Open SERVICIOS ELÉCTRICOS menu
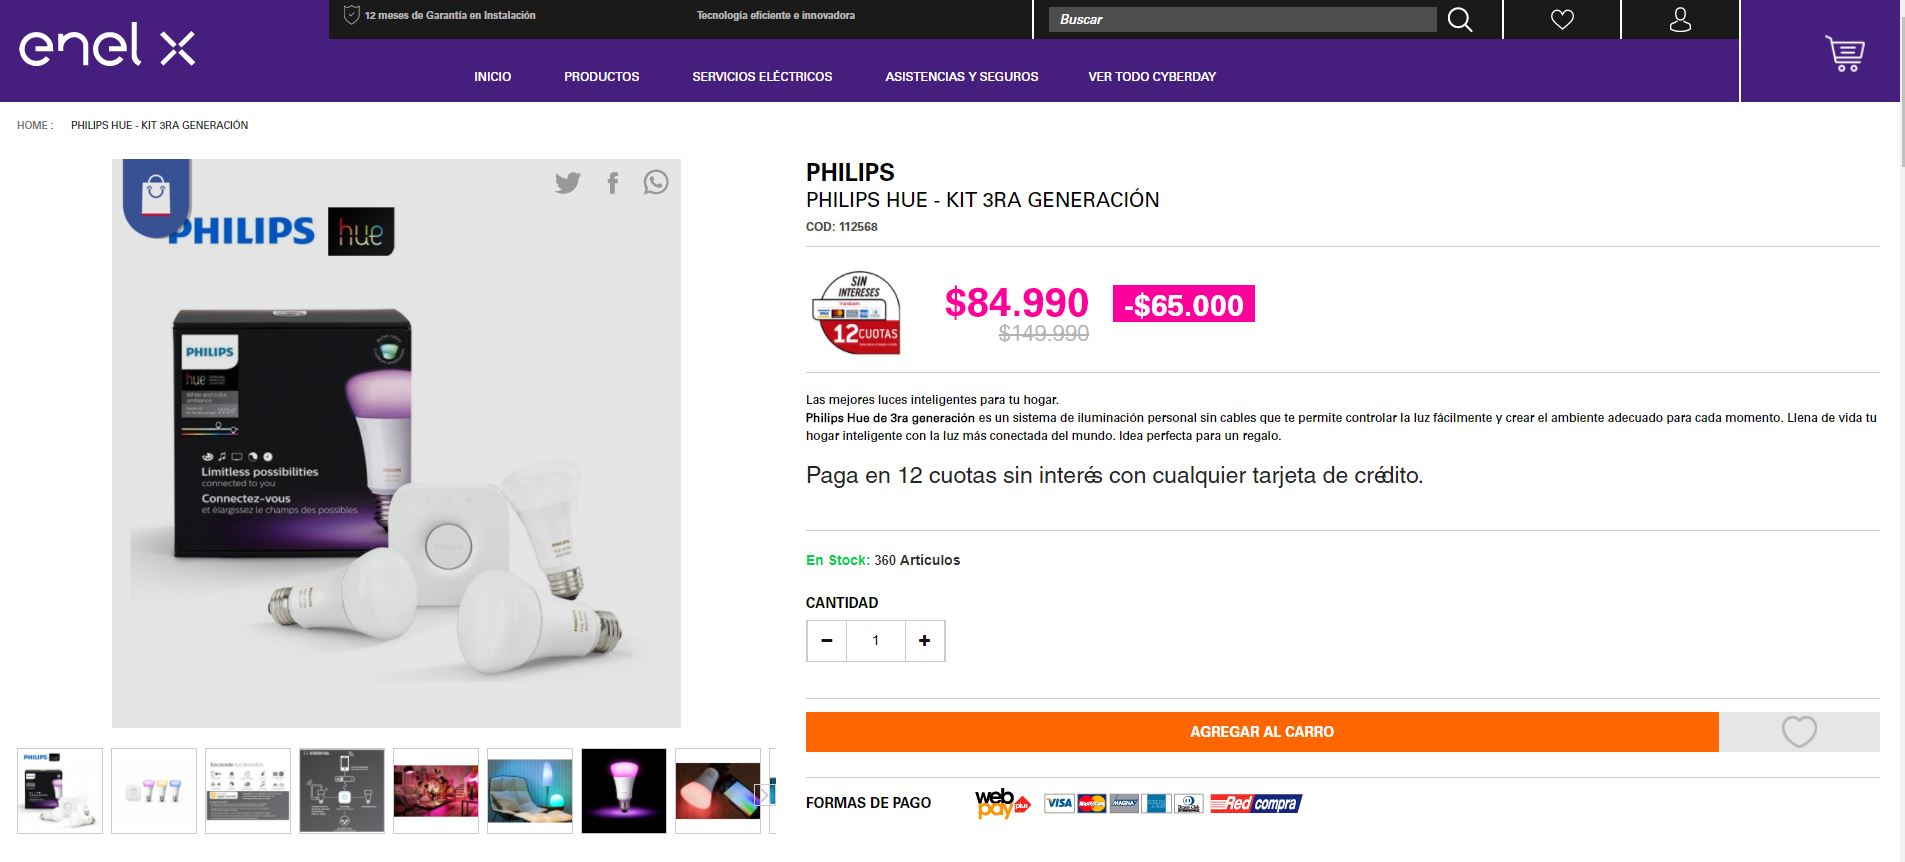This screenshot has height=862, width=1905. [762, 77]
